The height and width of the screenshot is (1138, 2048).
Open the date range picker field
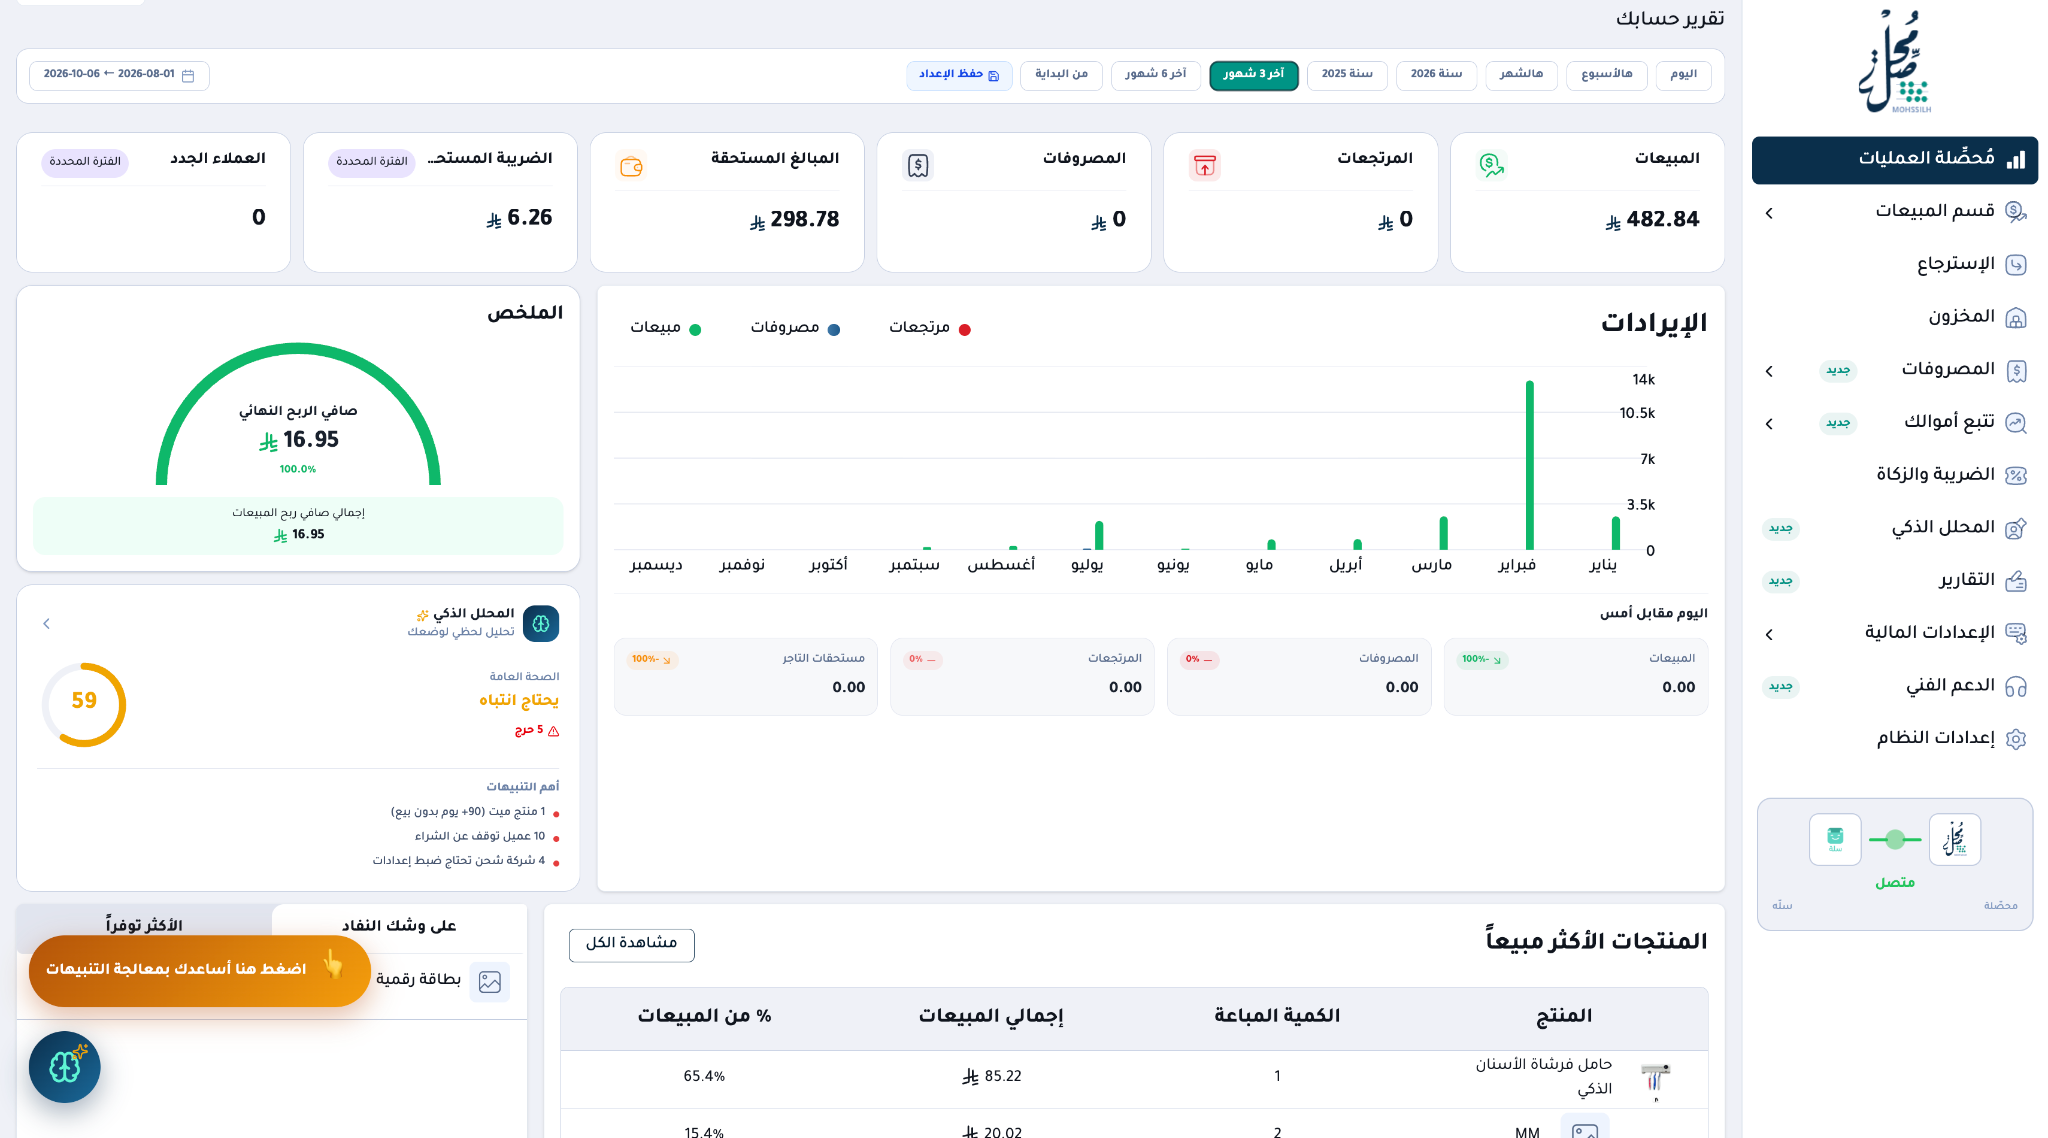tap(119, 75)
